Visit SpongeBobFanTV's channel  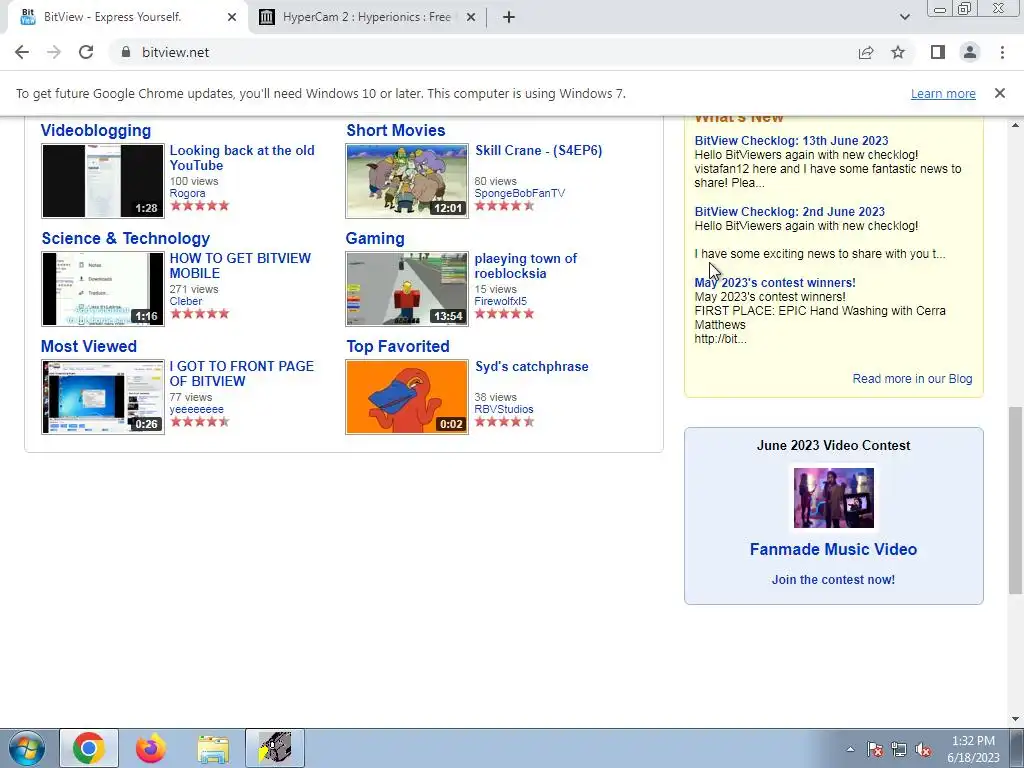520,193
